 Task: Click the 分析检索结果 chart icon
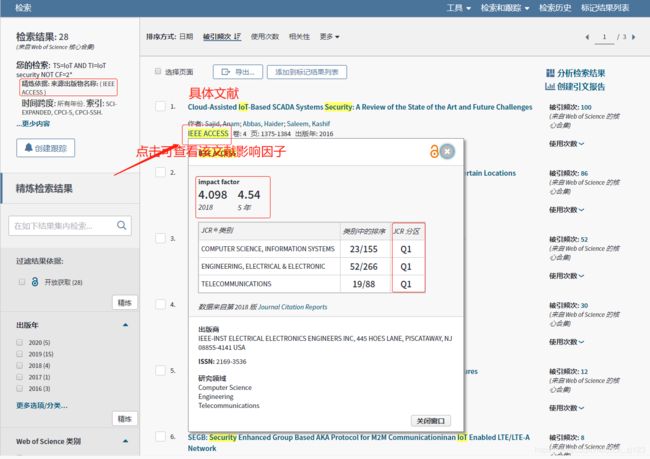tap(550, 73)
